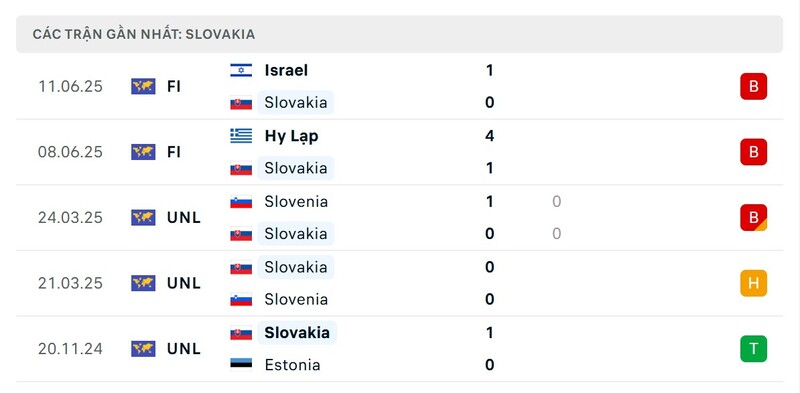Click Slovenia flag in 24.03.25 match

pyautogui.click(x=241, y=202)
